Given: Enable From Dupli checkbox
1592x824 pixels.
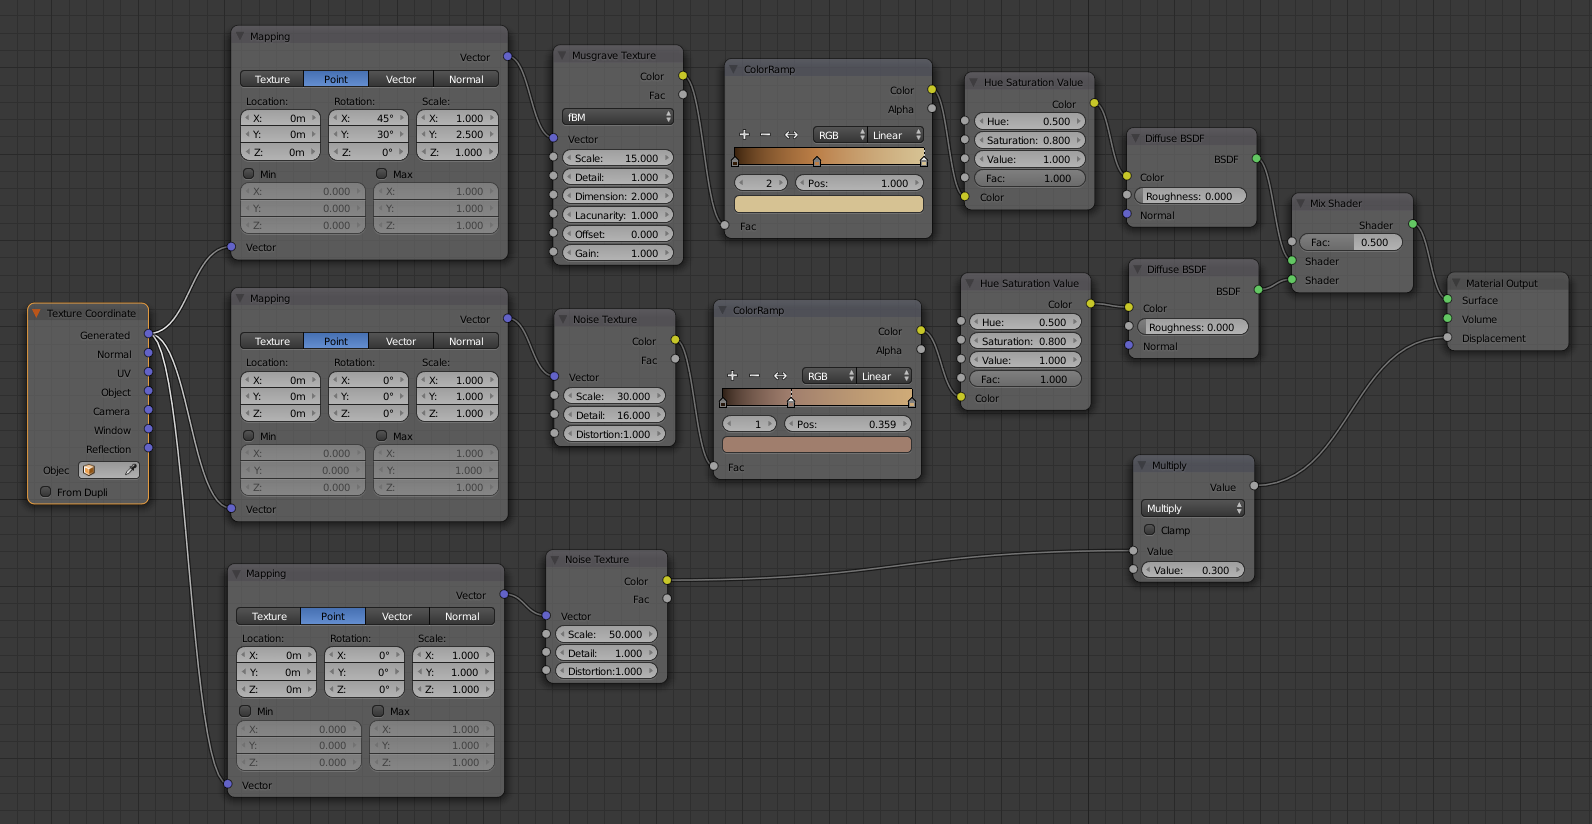Looking at the screenshot, I should click(46, 492).
